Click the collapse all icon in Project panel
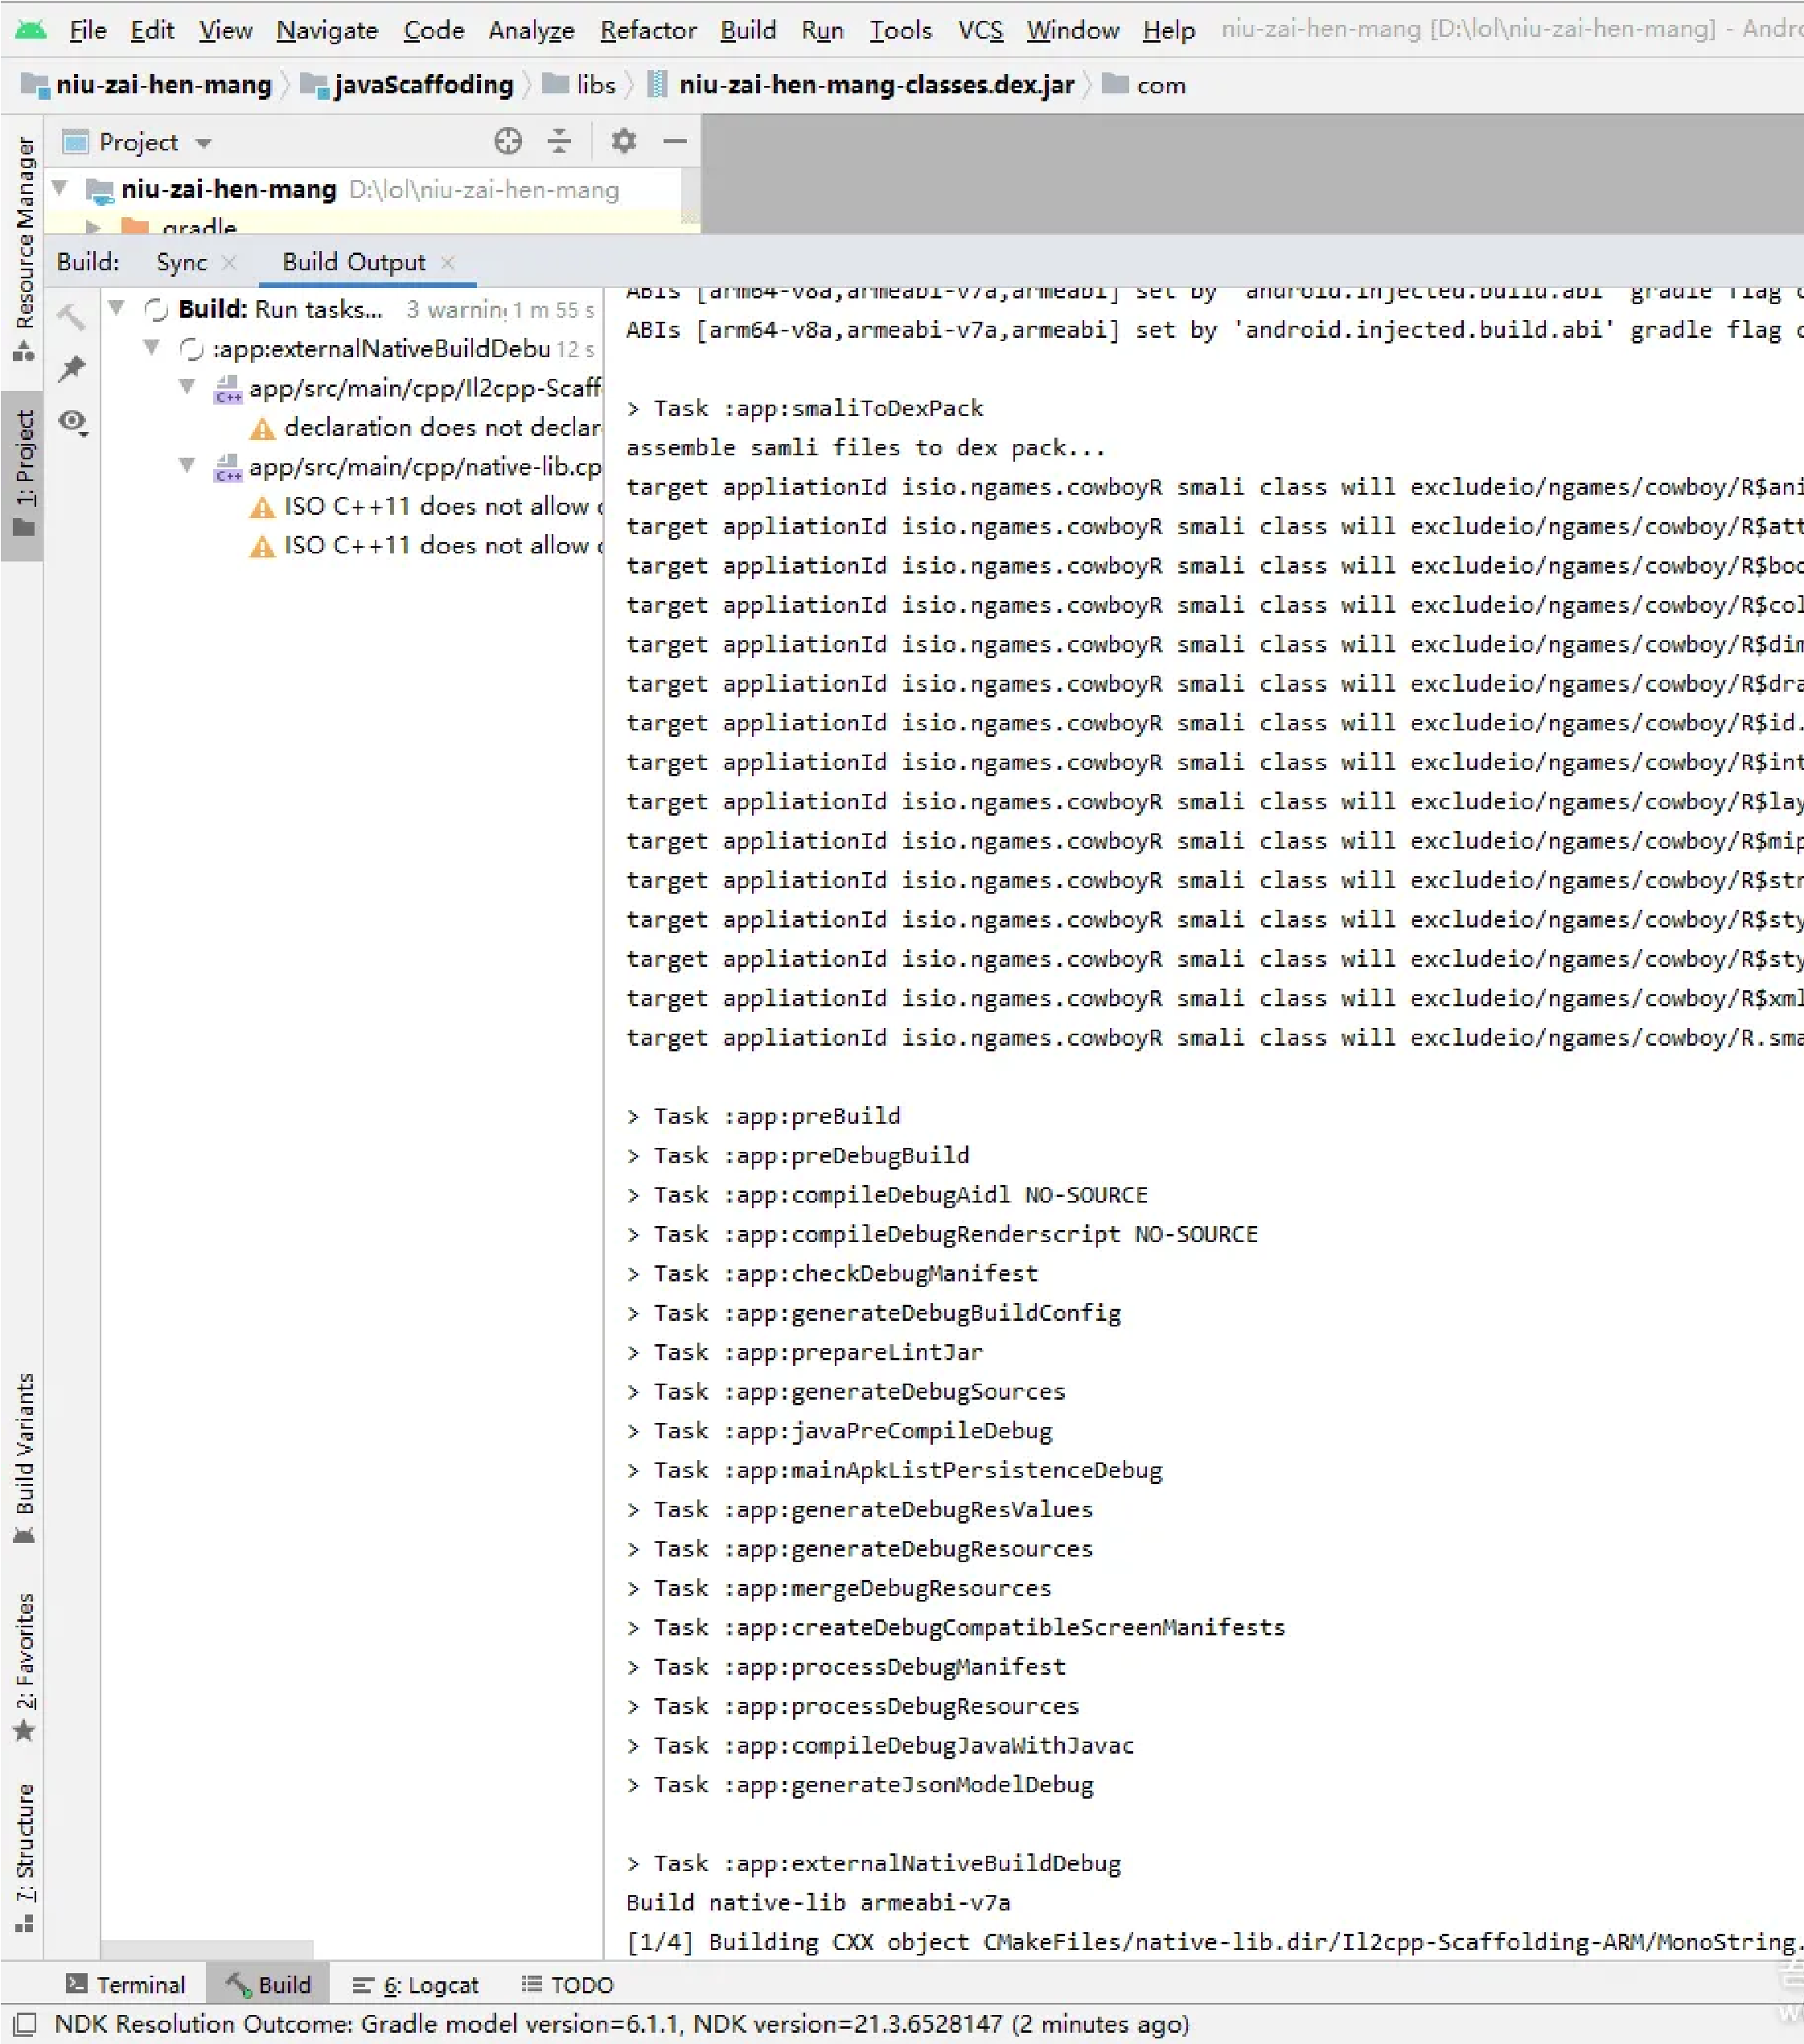Image resolution: width=1804 pixels, height=2044 pixels. click(x=559, y=141)
